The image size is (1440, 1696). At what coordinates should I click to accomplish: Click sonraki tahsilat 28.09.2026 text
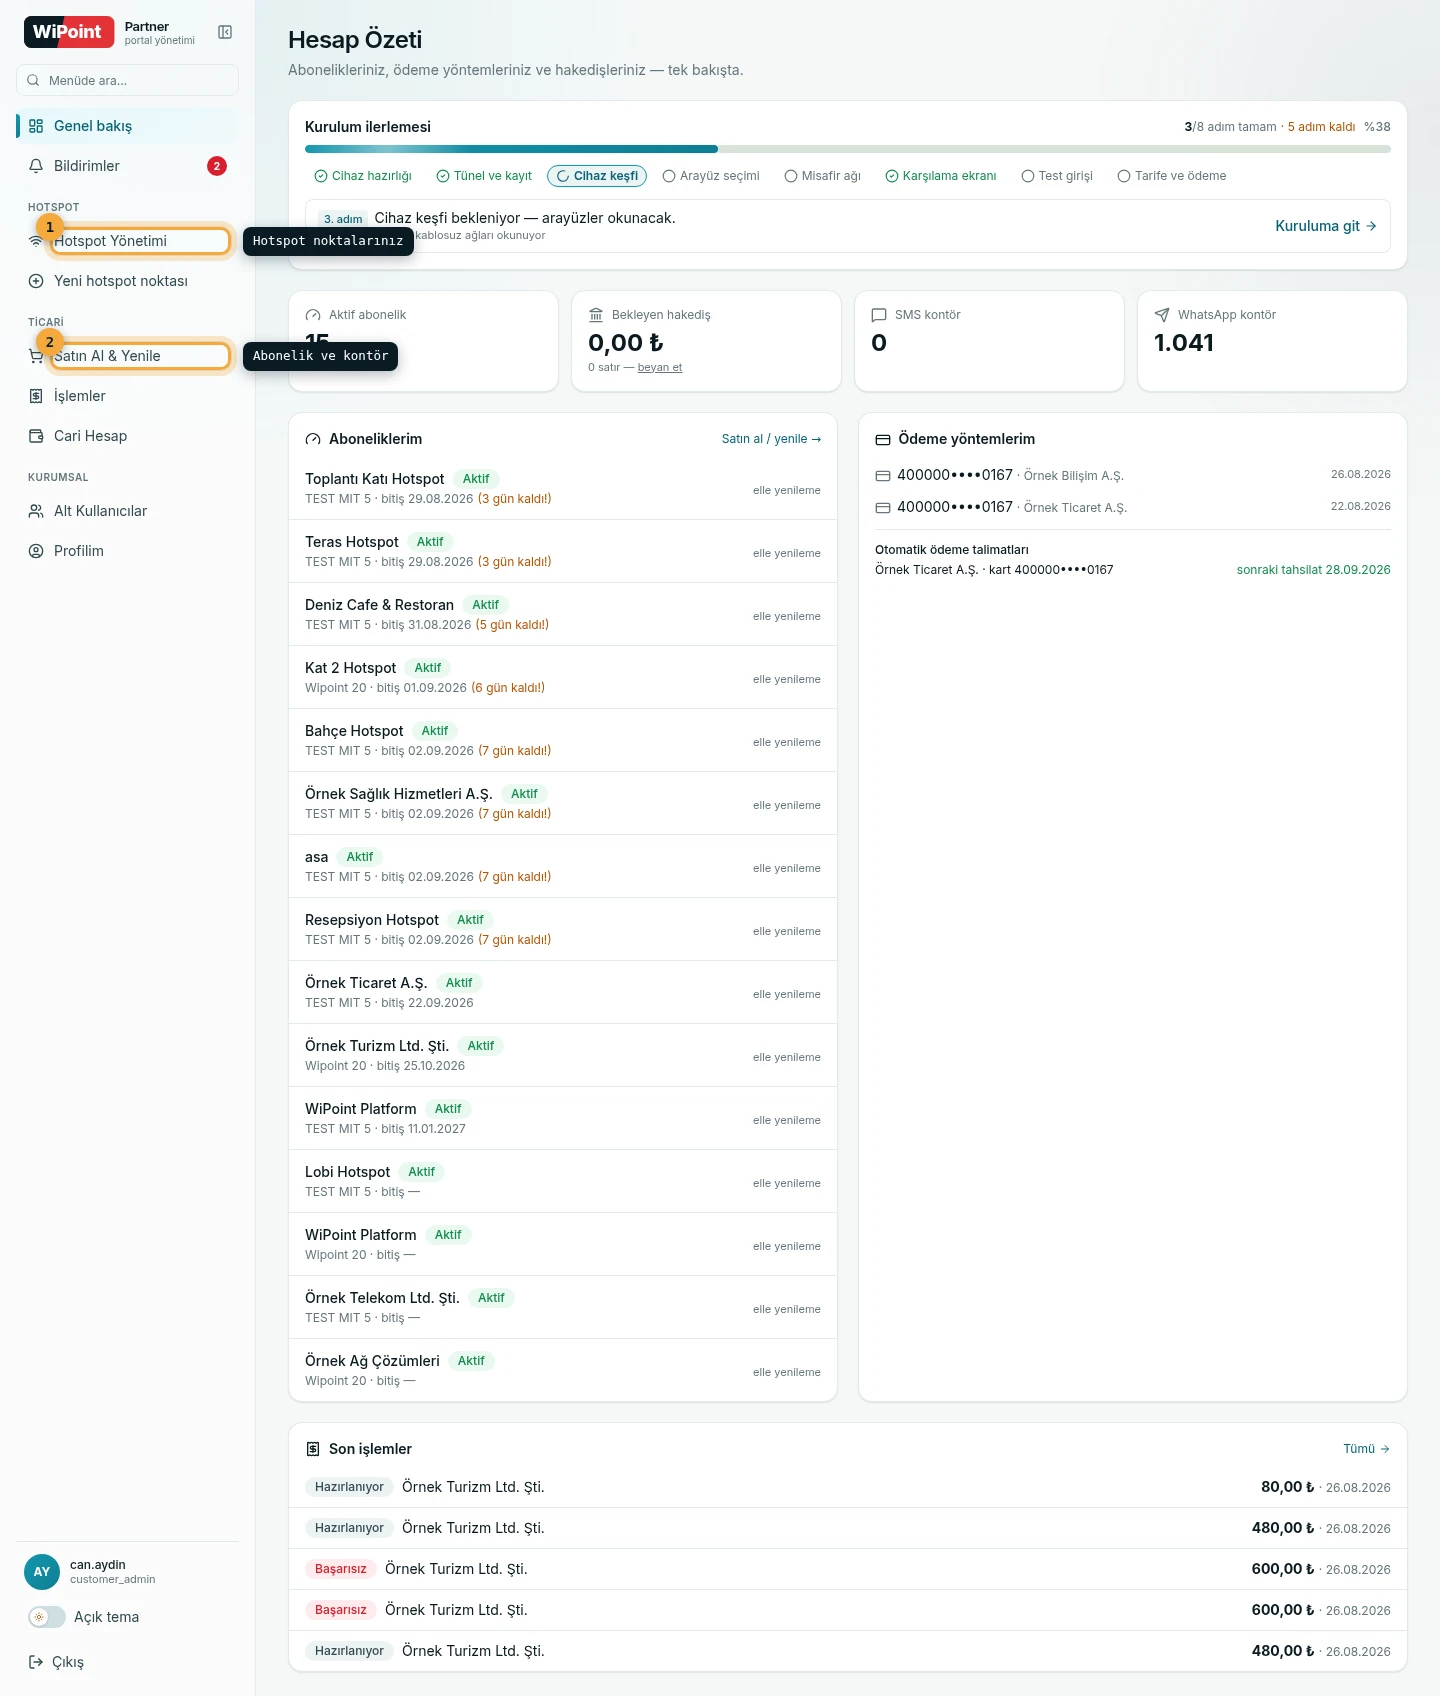(1314, 570)
